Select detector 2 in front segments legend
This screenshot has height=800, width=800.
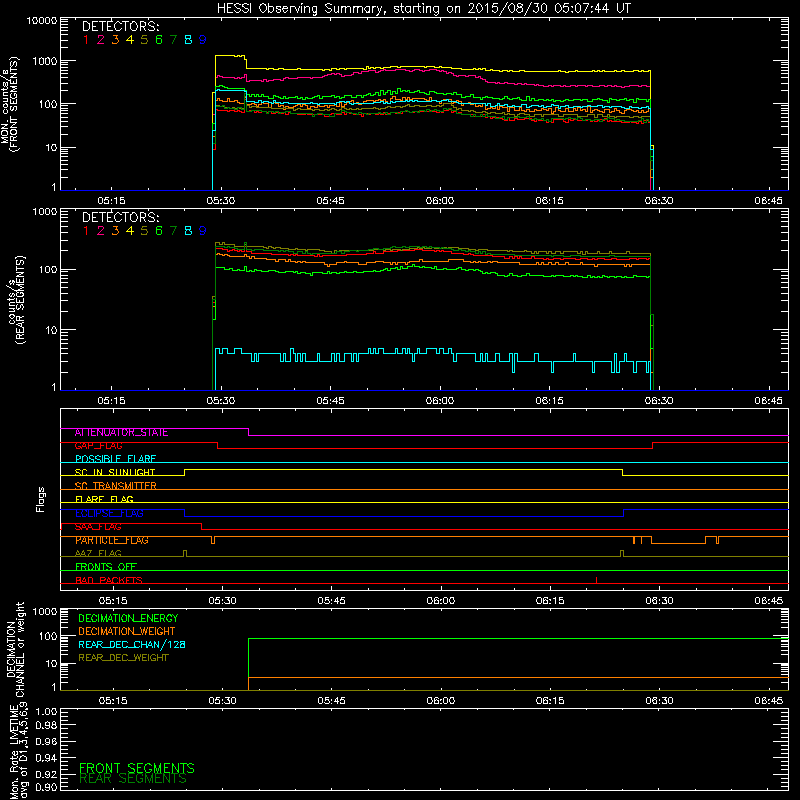[x=101, y=40]
